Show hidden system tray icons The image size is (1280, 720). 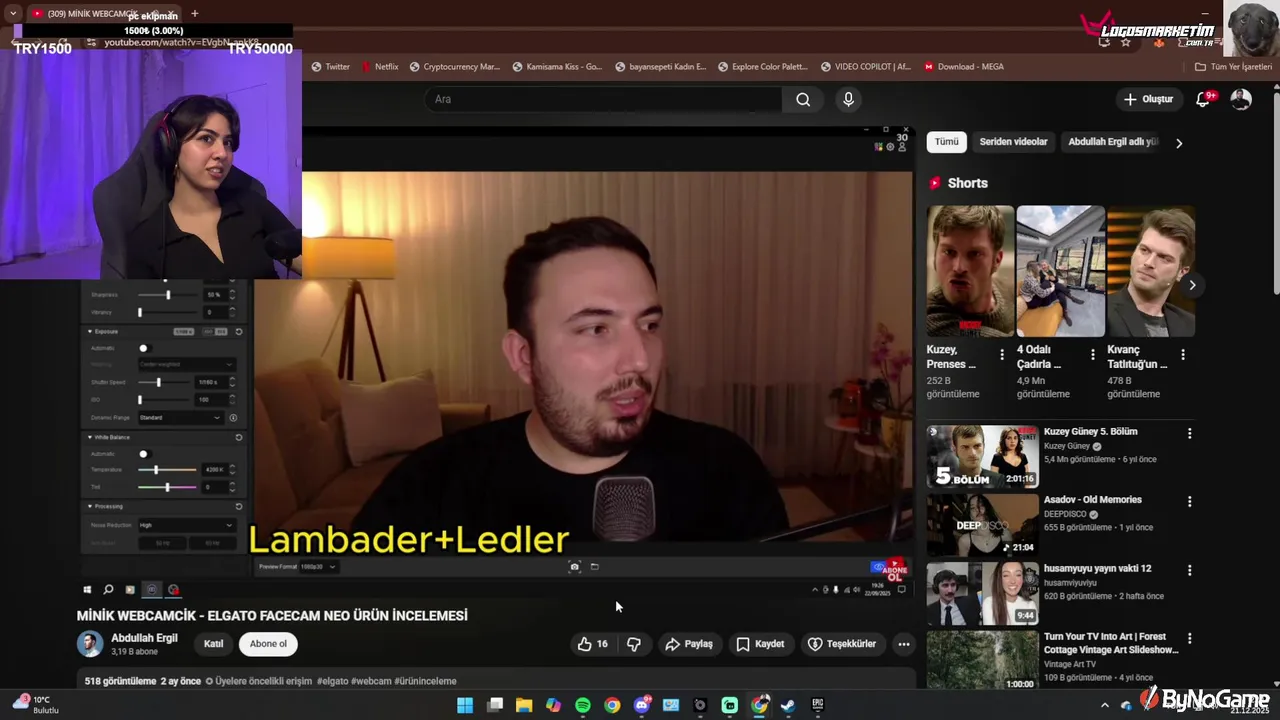[x=1105, y=705]
